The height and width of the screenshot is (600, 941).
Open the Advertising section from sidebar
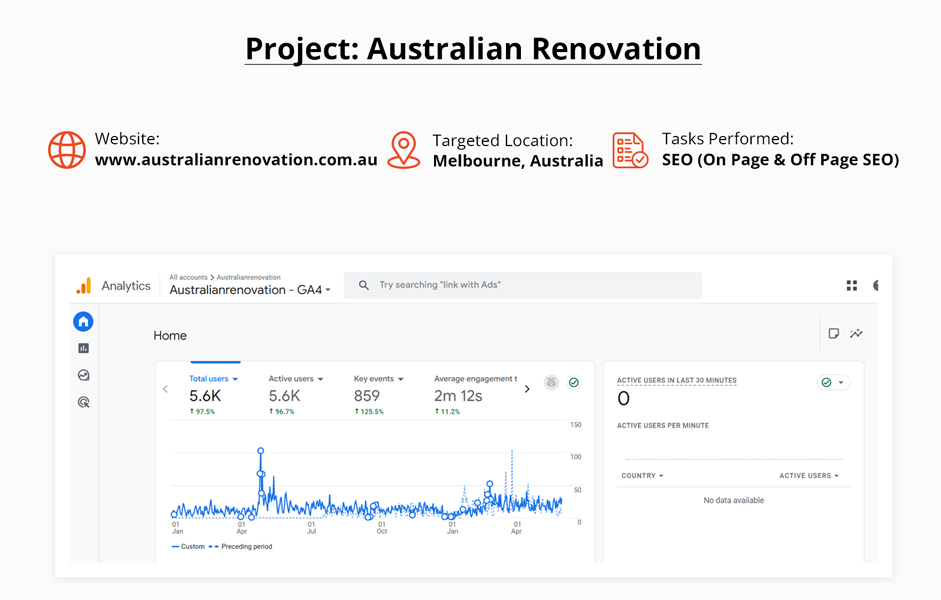point(83,401)
